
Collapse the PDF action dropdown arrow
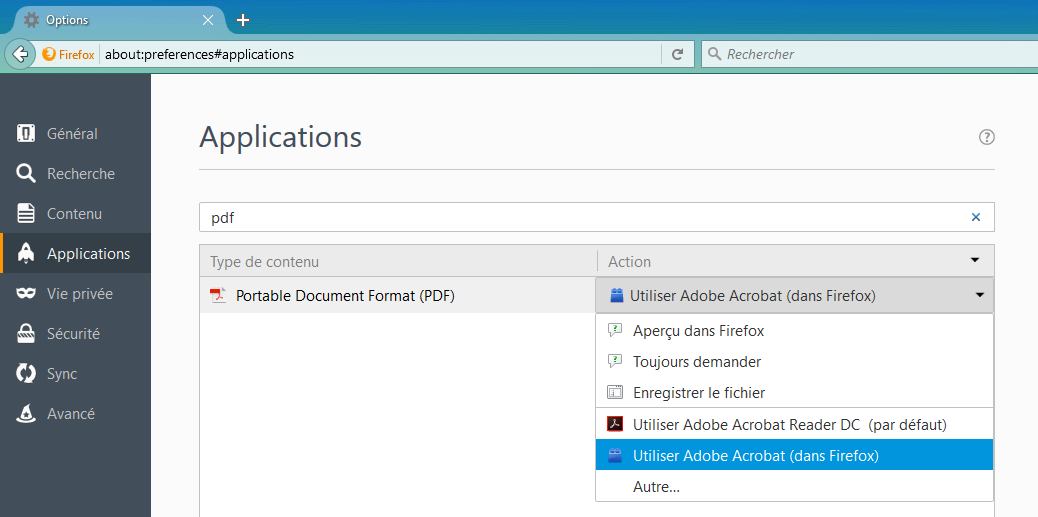(x=979, y=295)
